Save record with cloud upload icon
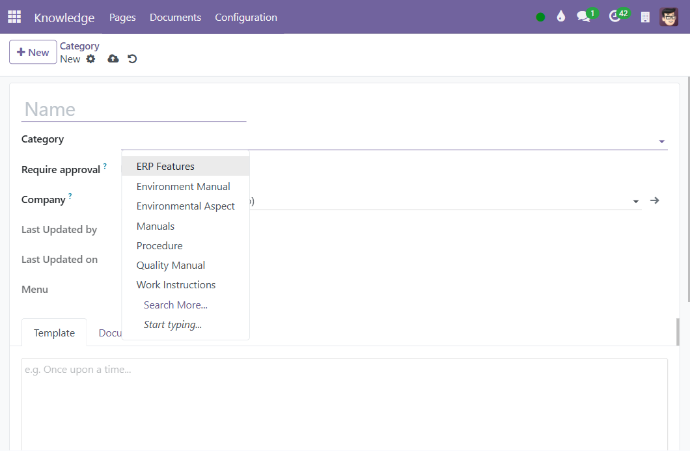Image resolution: width=690 pixels, height=451 pixels. click(x=113, y=59)
